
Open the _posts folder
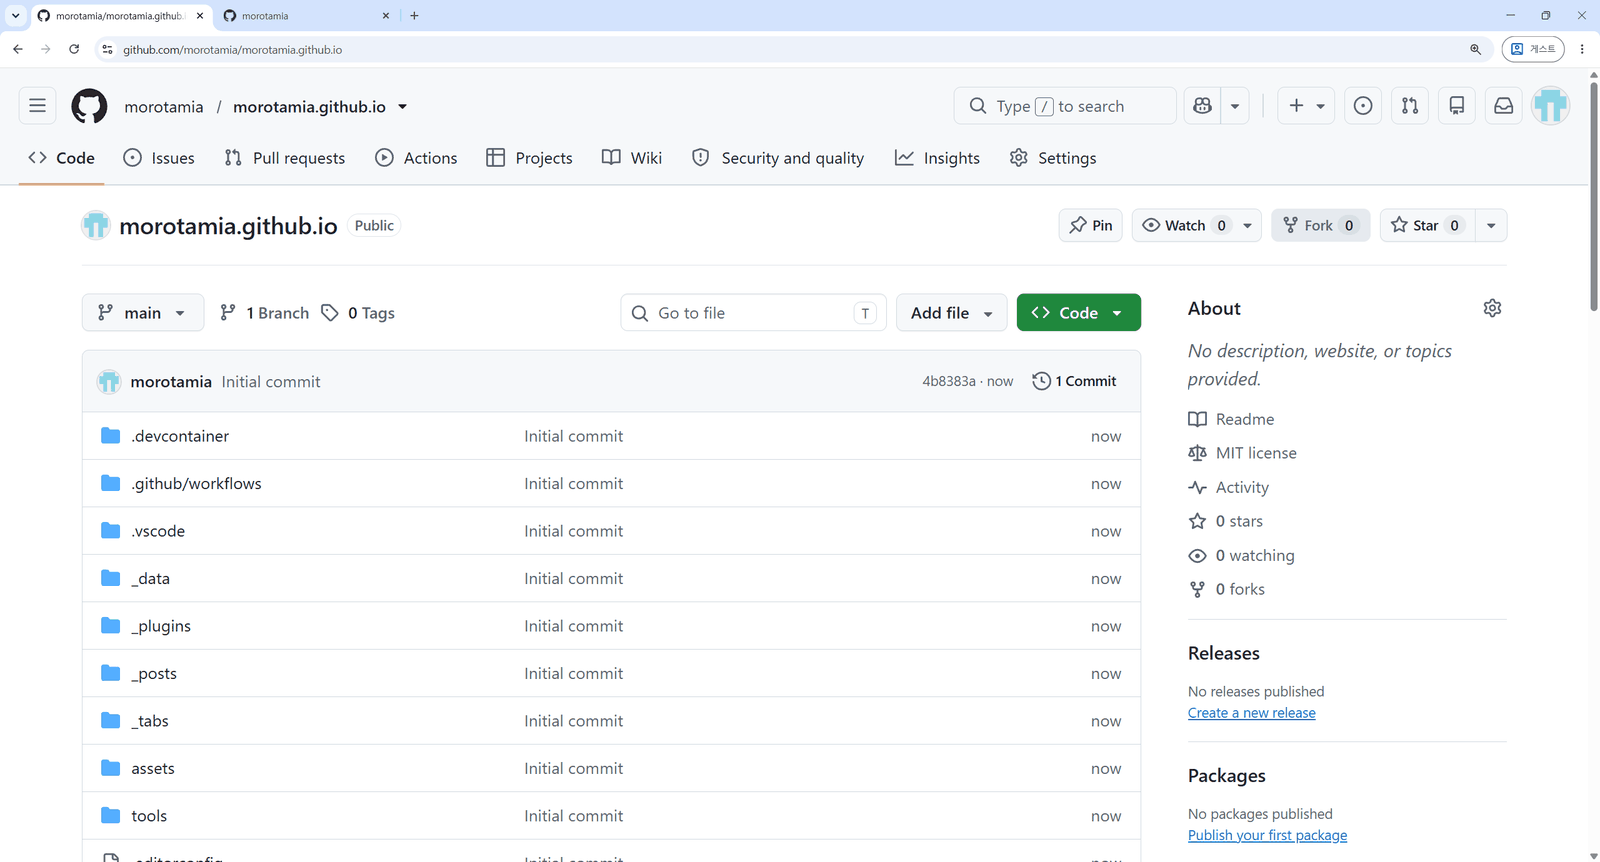[154, 674]
